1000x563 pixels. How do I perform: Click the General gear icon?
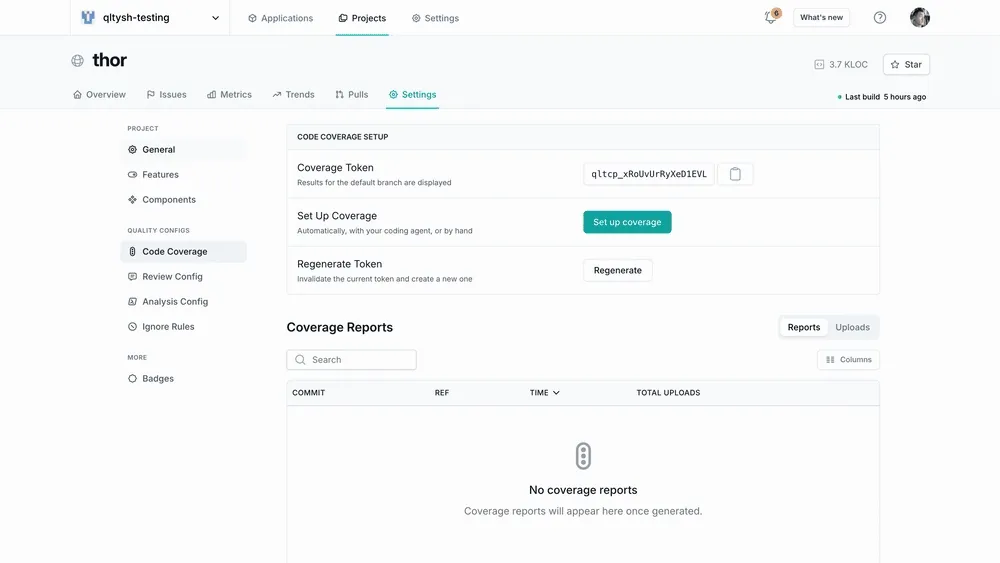132,149
